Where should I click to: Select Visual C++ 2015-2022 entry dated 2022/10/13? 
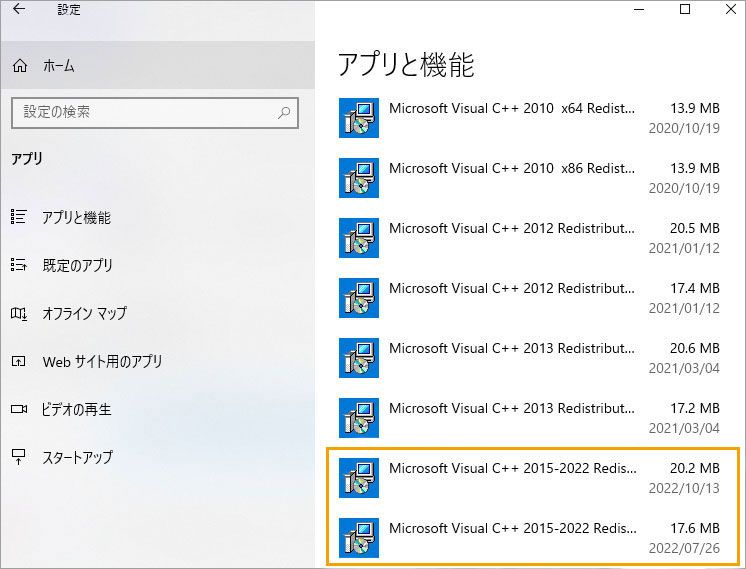tap(529, 478)
